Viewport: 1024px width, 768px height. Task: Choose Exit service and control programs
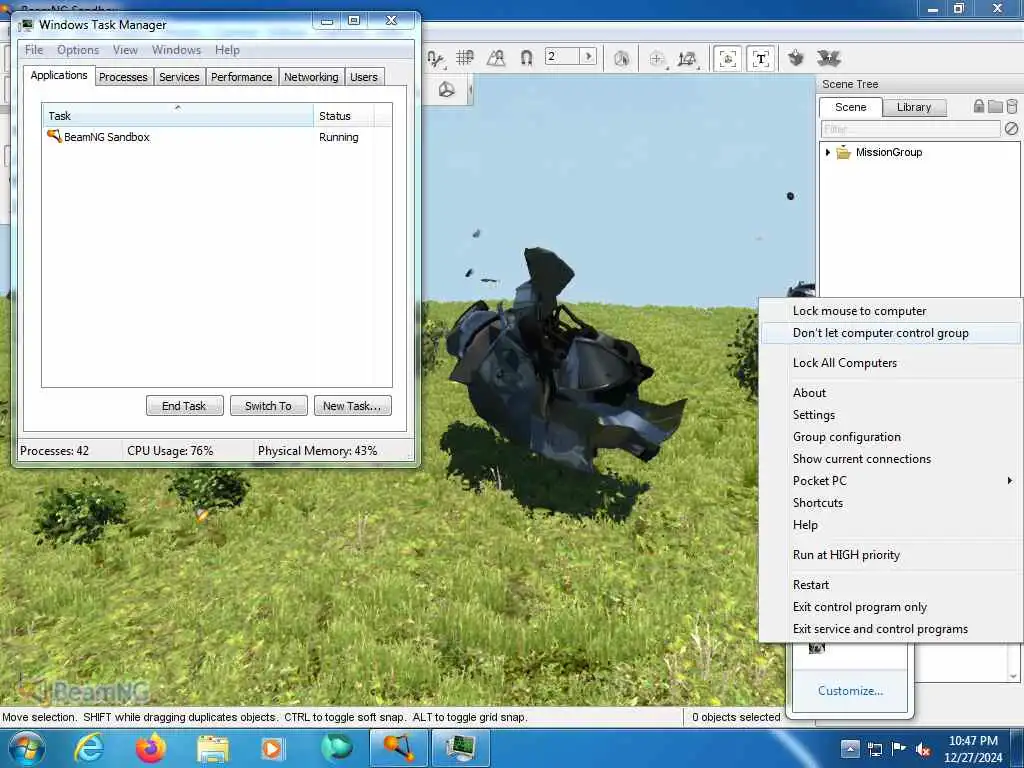(891, 629)
